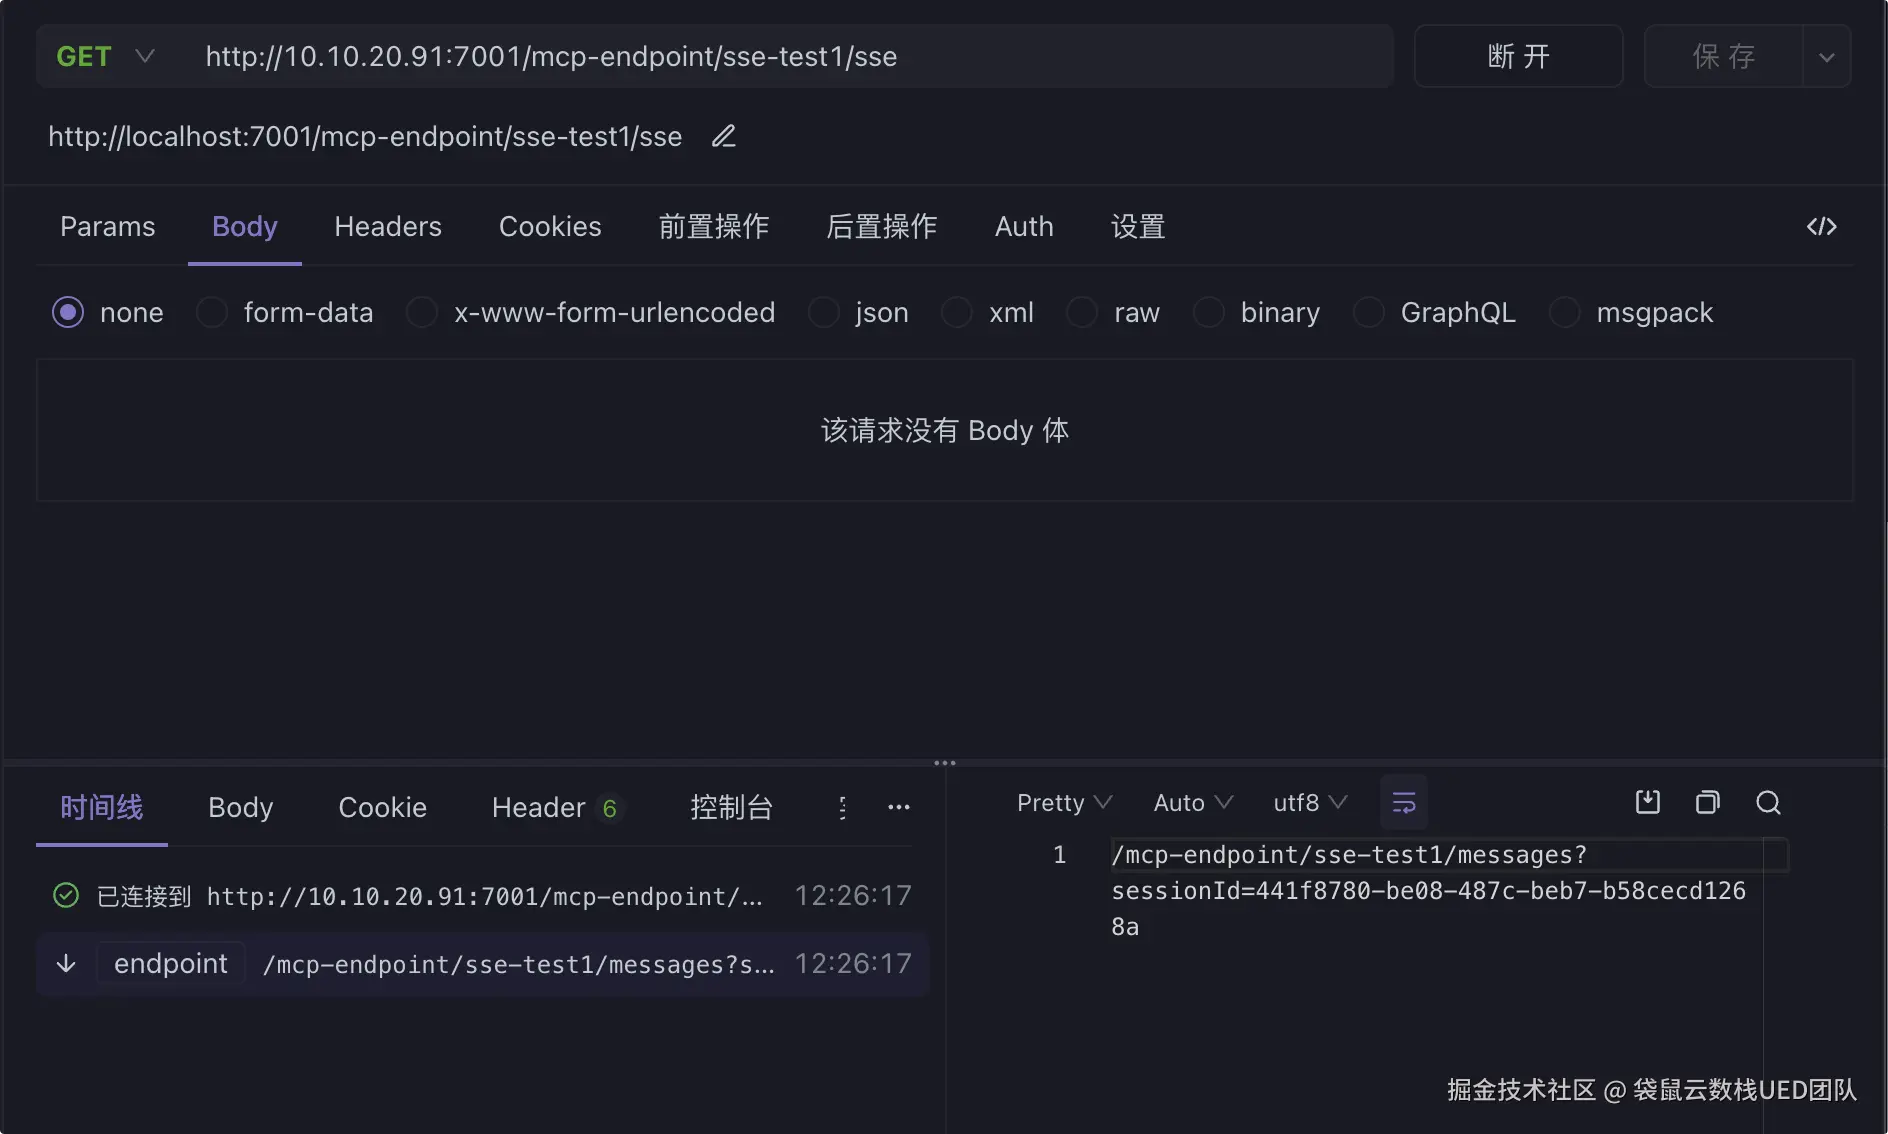Open the utf8 encoding dropdown
The image size is (1888, 1134).
coord(1310,803)
